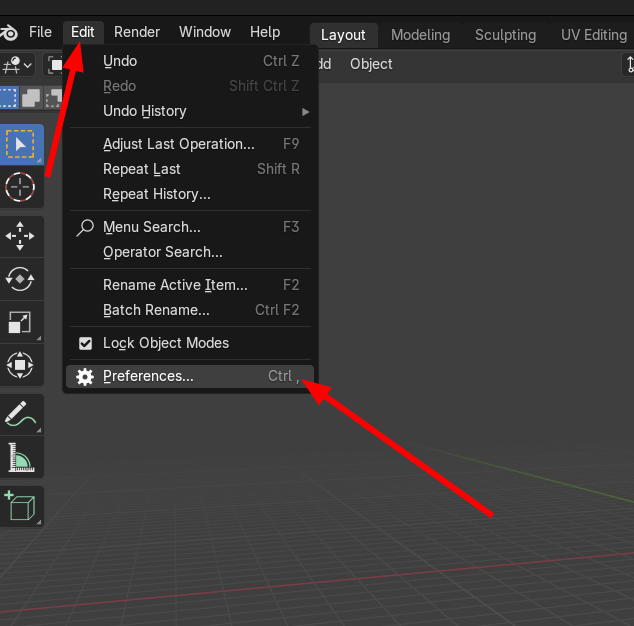Select the Add Cube tool
The image size is (634, 626).
click(20, 506)
